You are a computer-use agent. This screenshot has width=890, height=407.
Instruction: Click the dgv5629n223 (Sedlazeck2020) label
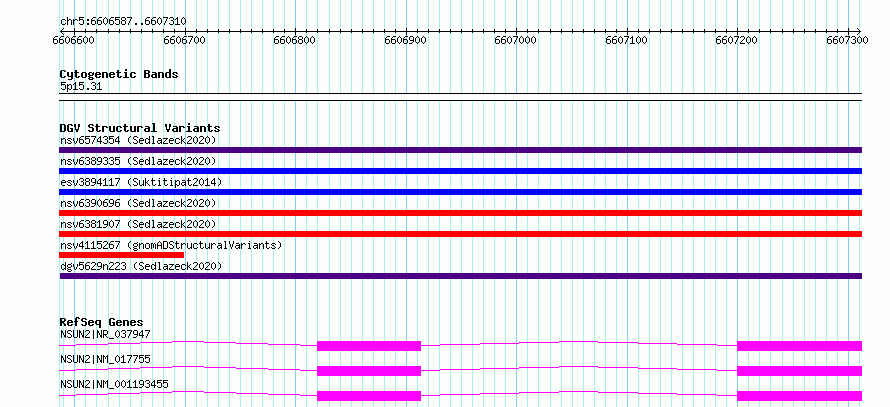pyautogui.click(x=141, y=266)
